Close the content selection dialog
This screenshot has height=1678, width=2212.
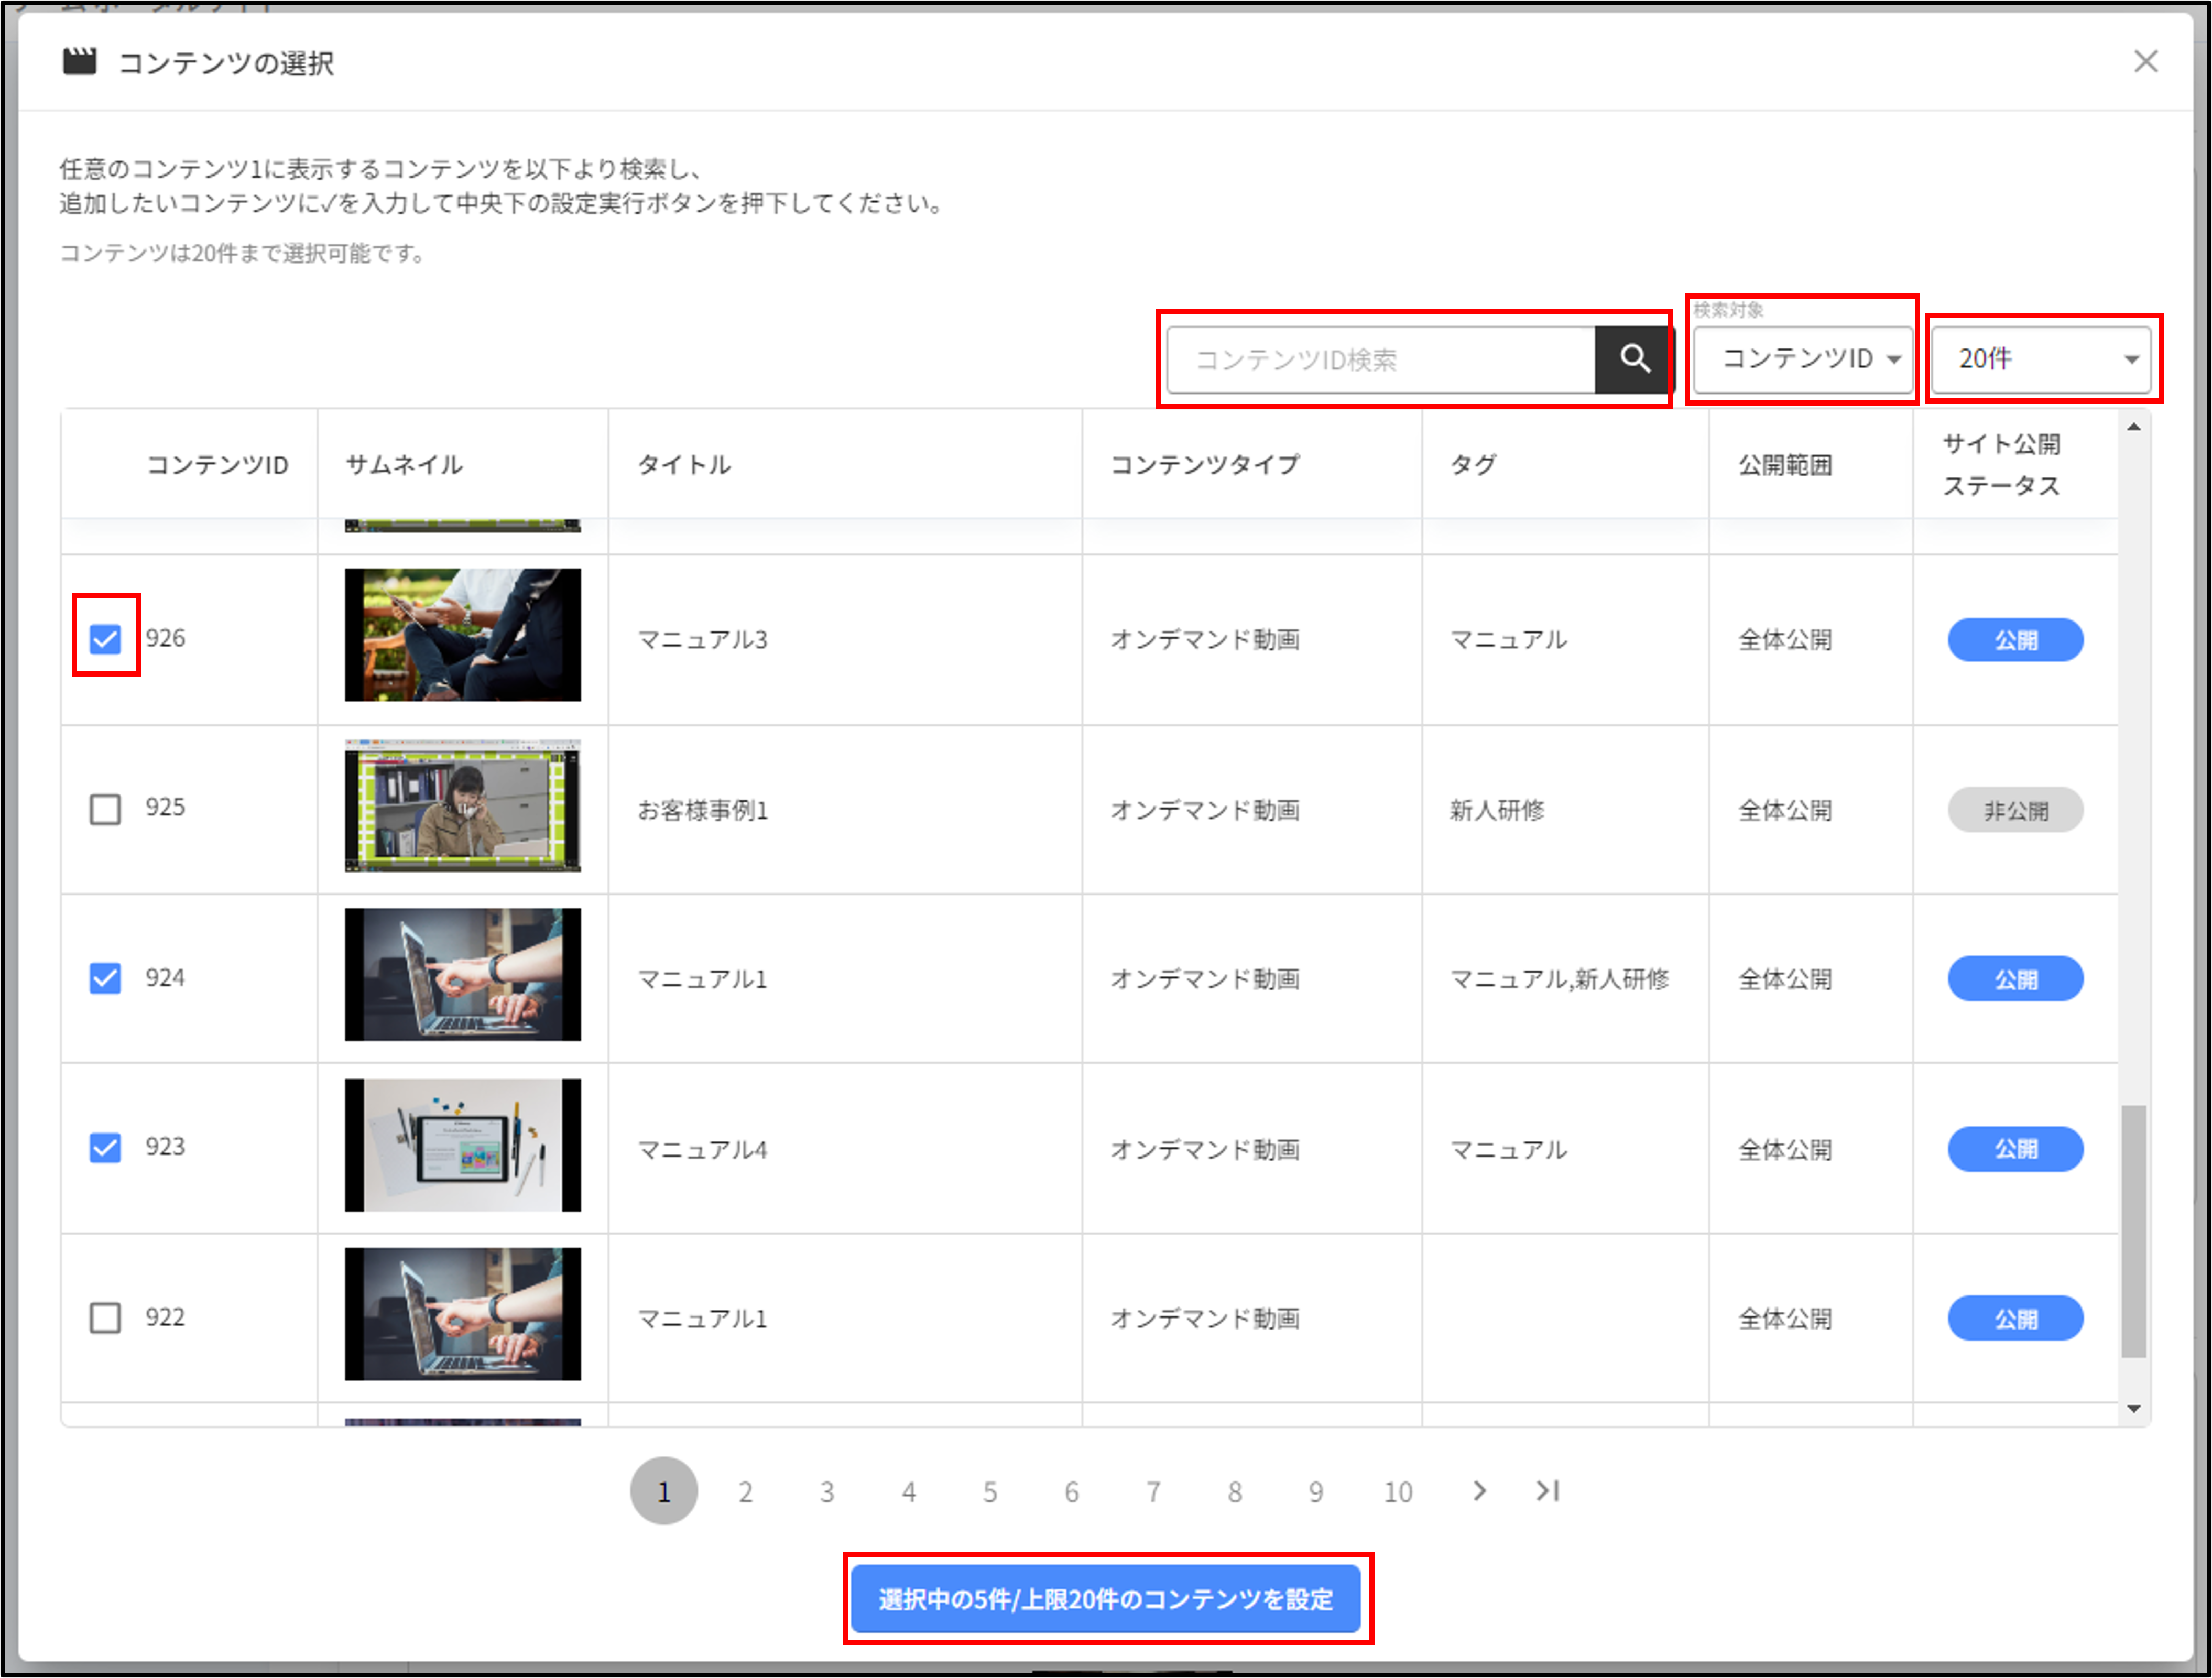[x=2145, y=62]
